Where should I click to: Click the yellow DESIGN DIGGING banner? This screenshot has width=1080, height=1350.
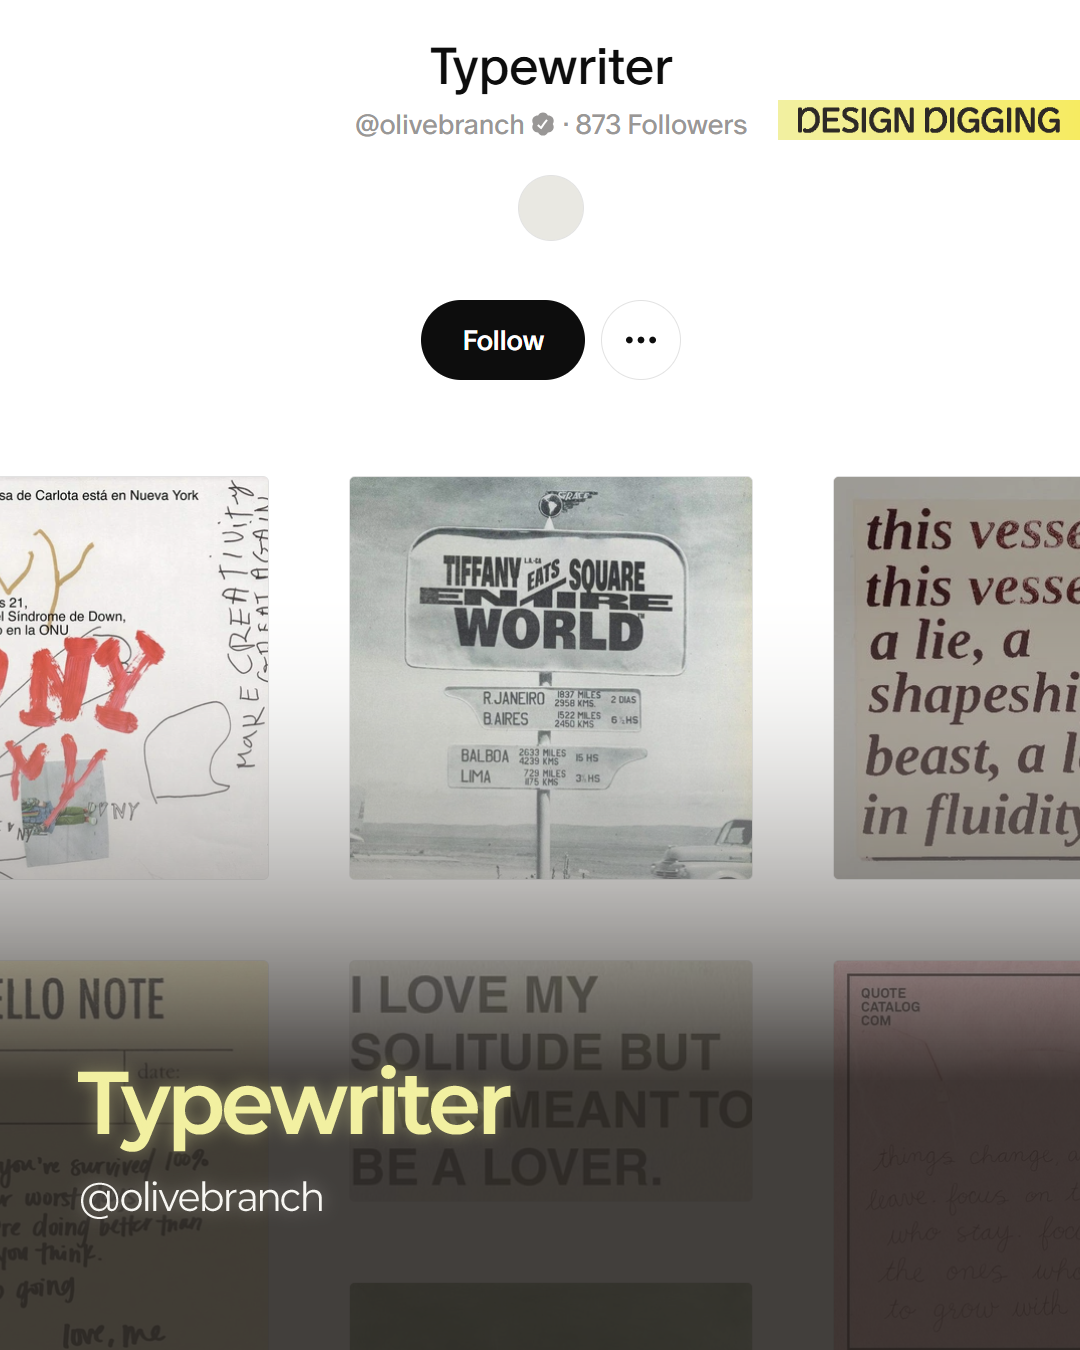click(929, 120)
